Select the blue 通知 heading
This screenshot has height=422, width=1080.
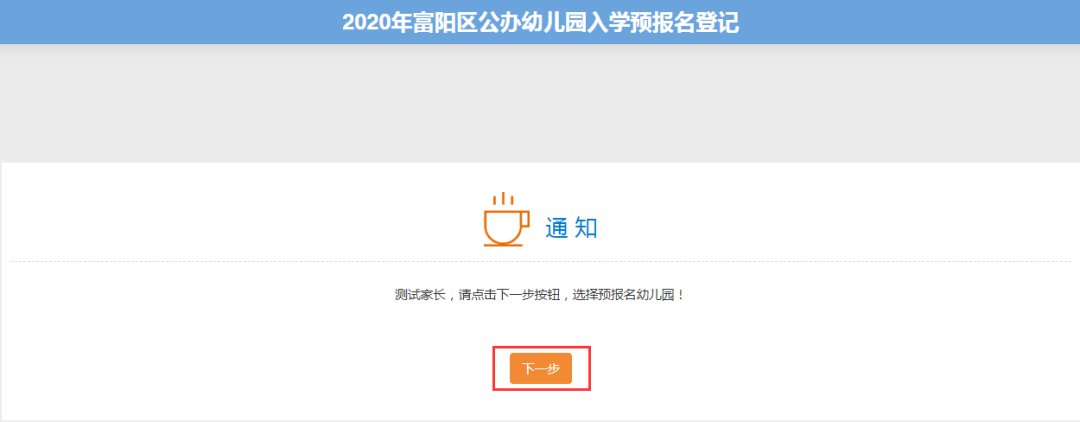(571, 228)
